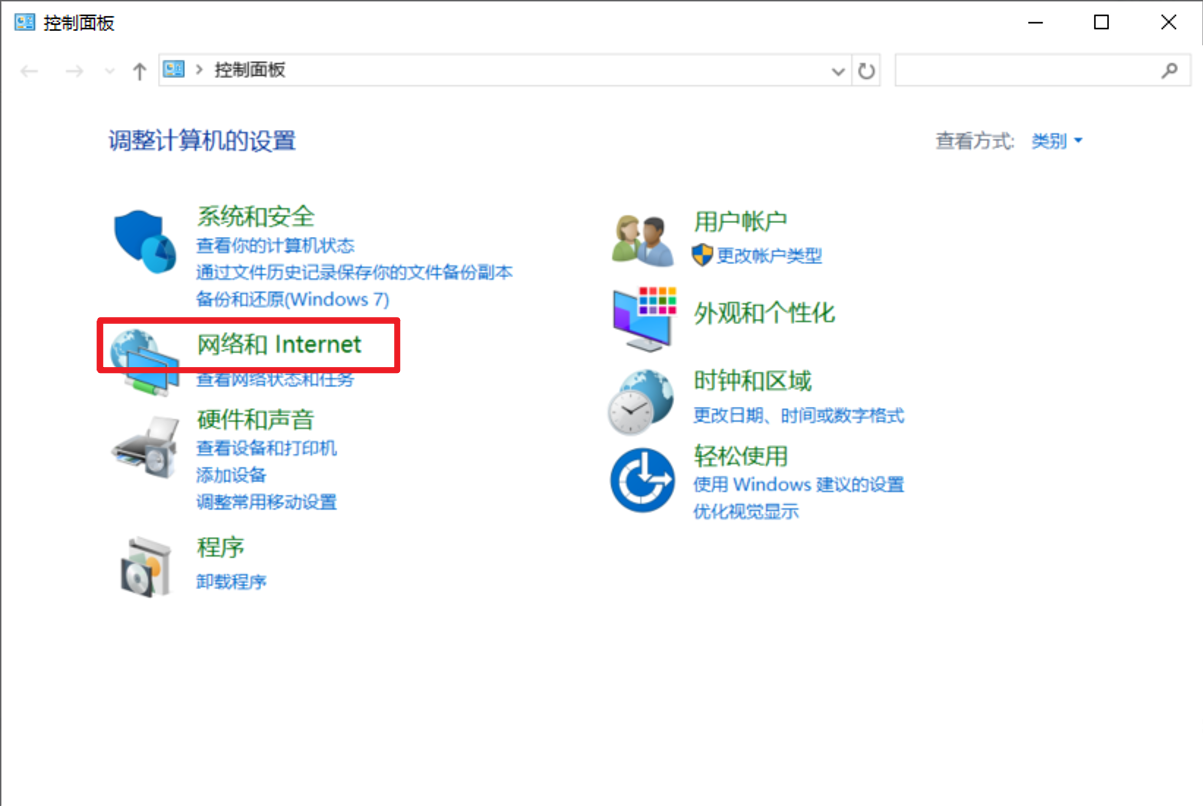Close the Control Panel window
Image resolution: width=1203 pixels, height=806 pixels.
[1168, 23]
